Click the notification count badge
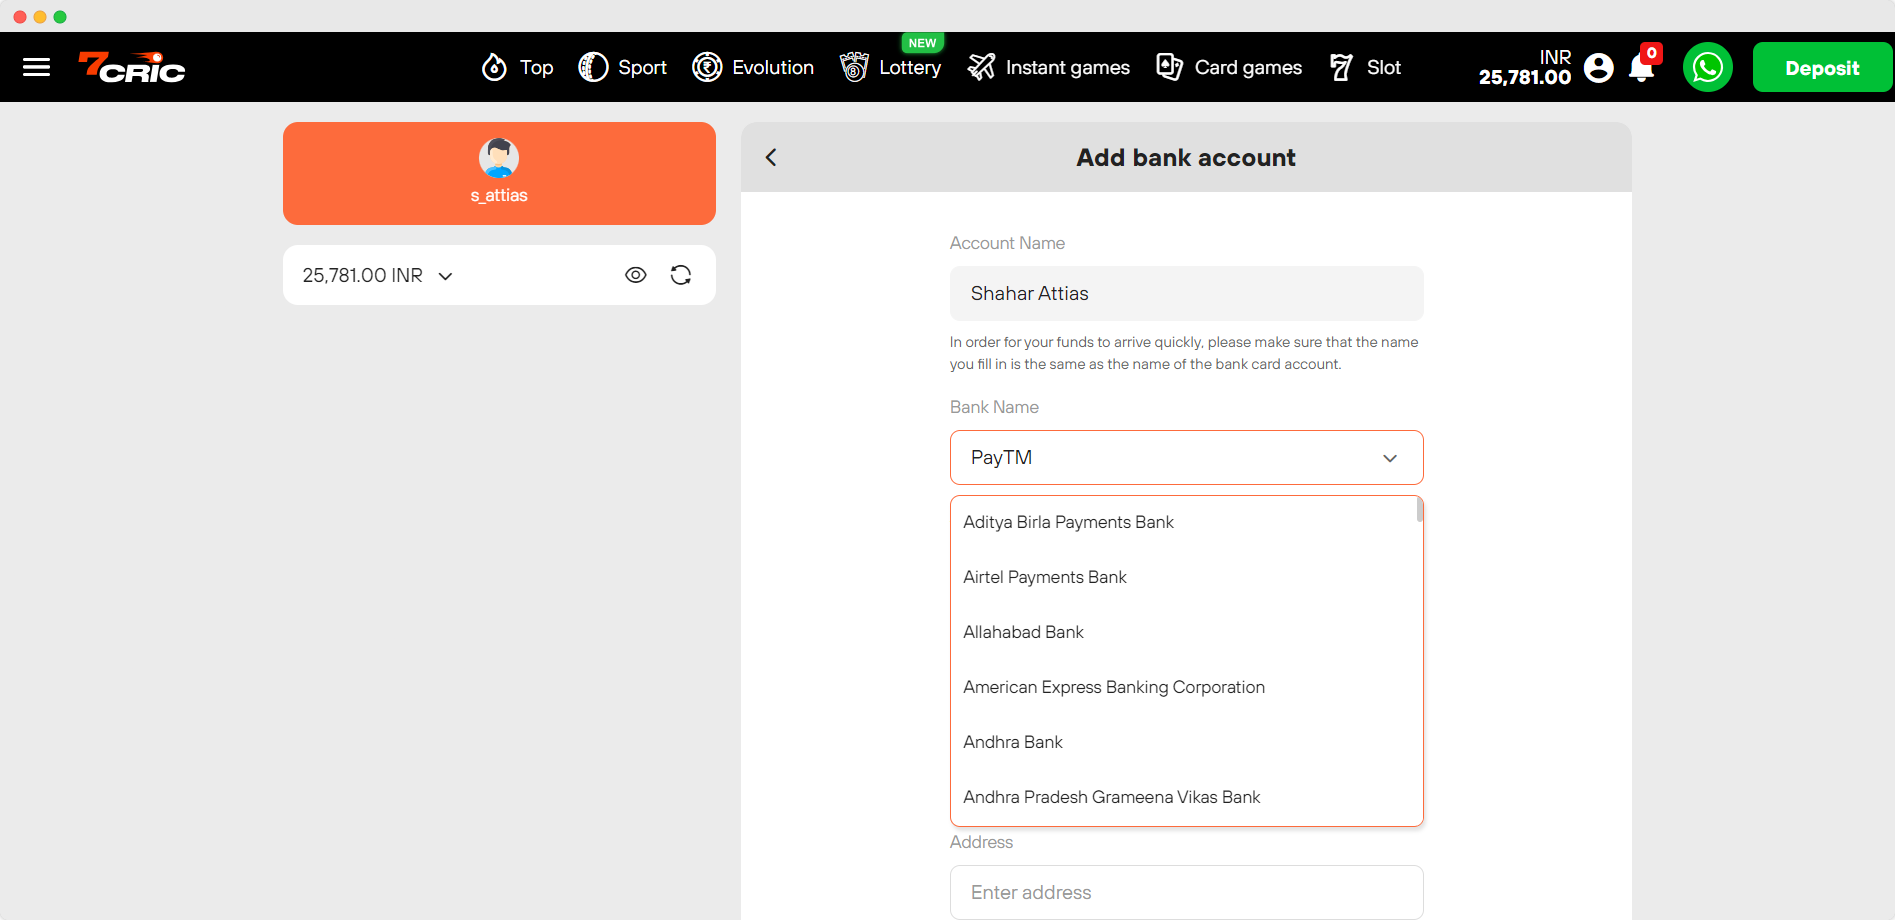Viewport: 1895px width, 920px height. 1652,53
